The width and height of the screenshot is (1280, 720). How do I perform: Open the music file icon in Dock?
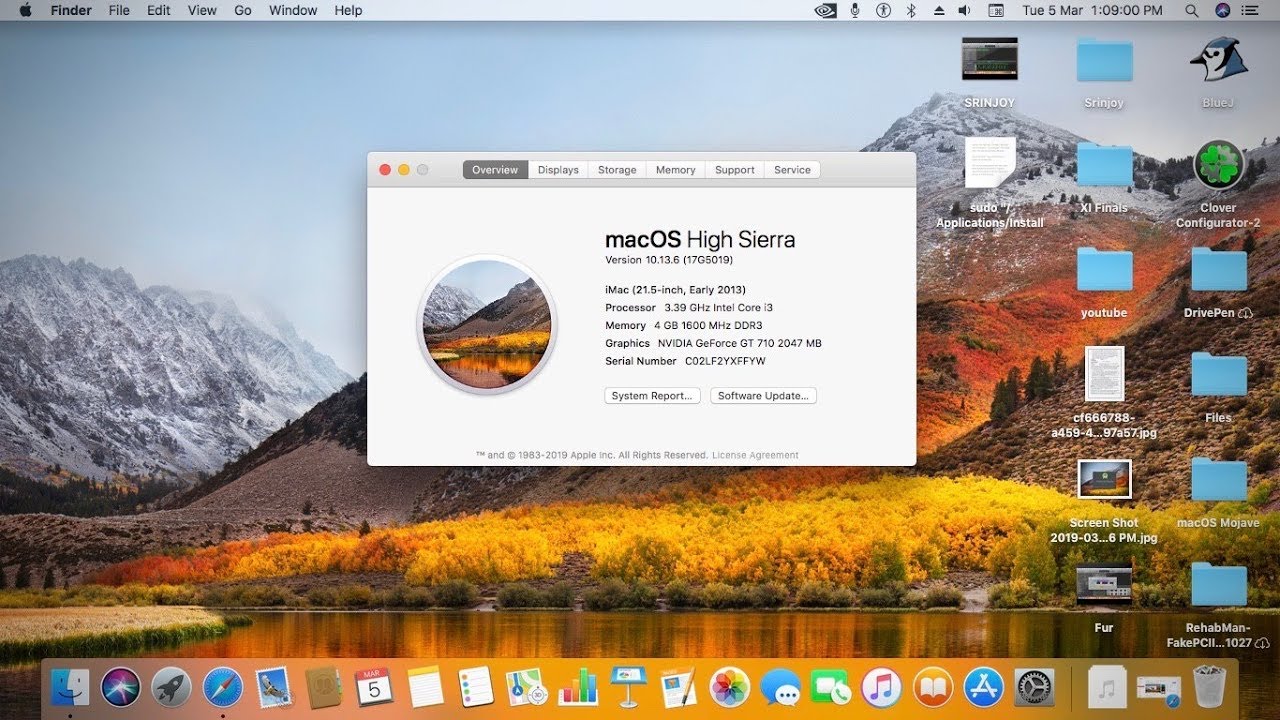point(1107,687)
